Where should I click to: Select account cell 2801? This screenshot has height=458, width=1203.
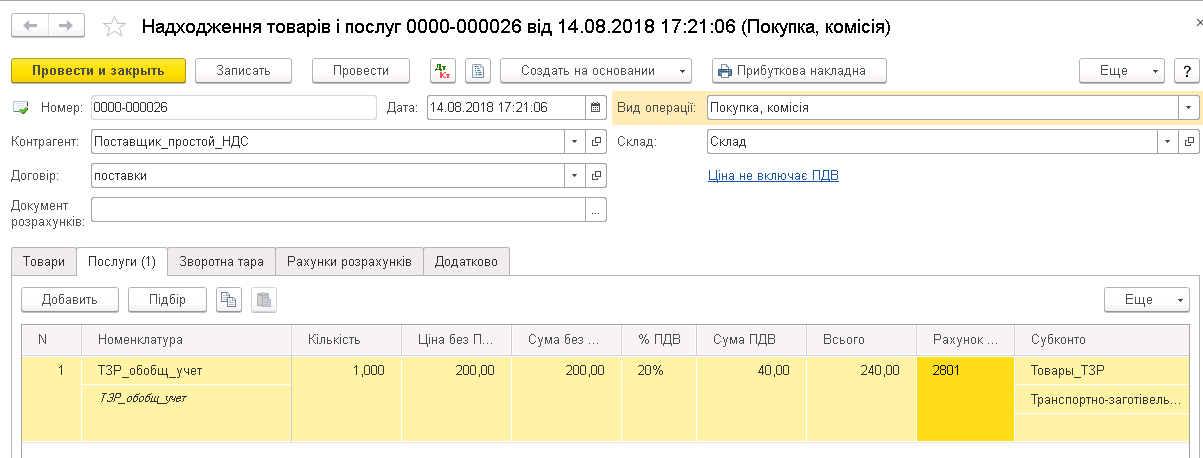[965, 398]
